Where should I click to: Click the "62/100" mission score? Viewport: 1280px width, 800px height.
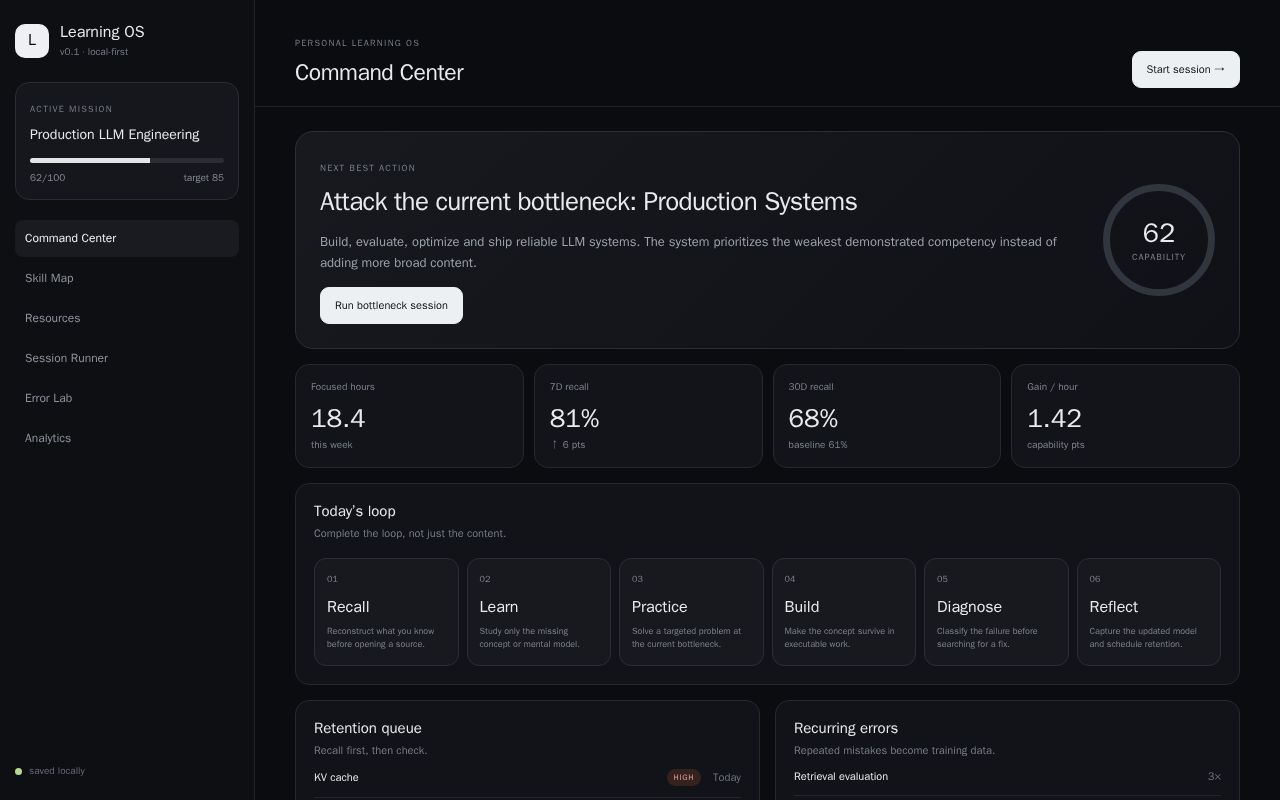coord(47,178)
